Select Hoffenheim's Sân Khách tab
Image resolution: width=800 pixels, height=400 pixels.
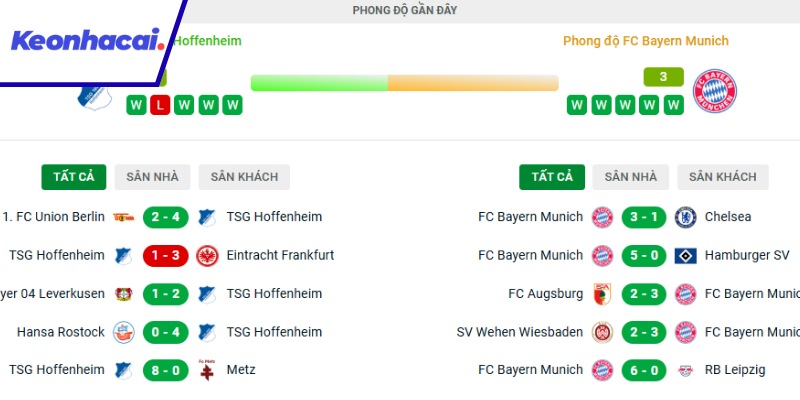[244, 177]
